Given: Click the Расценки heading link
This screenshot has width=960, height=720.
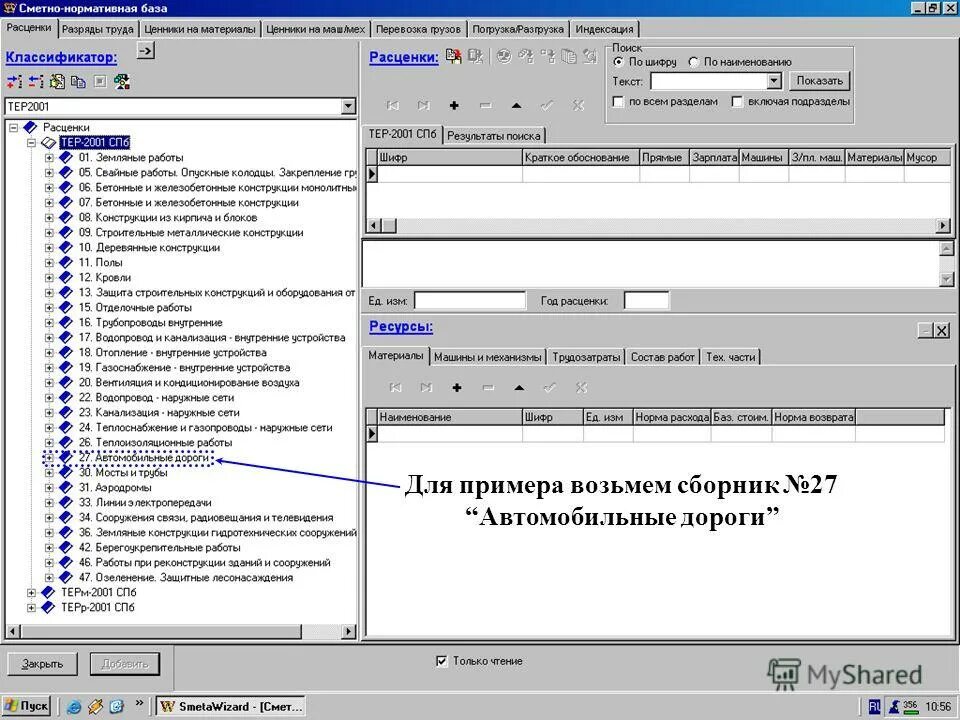Looking at the screenshot, I should pos(403,58).
